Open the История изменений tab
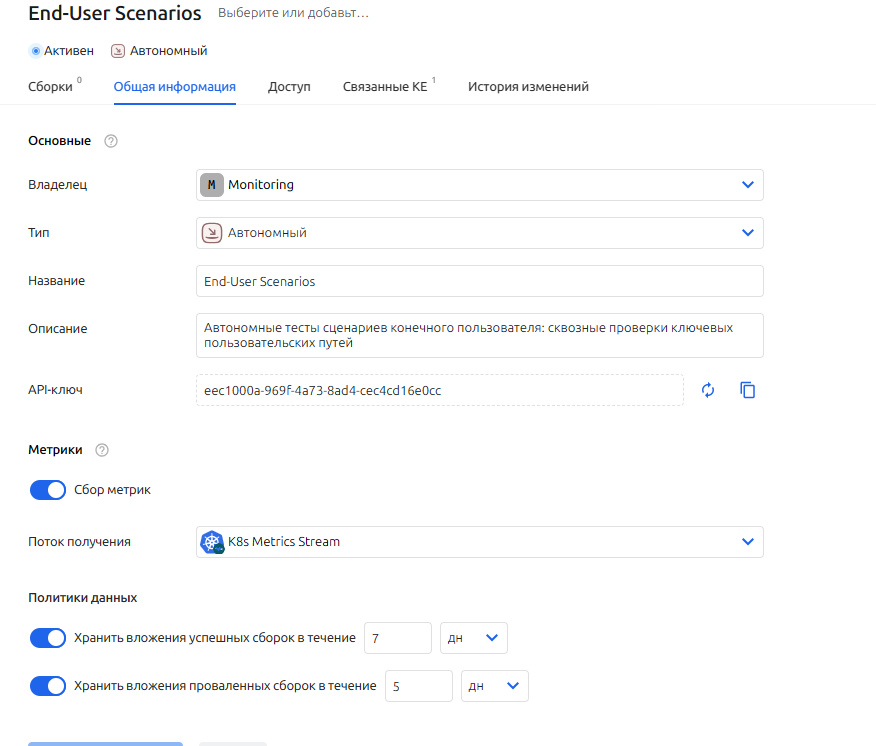The width and height of the screenshot is (876, 746). pyautogui.click(x=529, y=87)
